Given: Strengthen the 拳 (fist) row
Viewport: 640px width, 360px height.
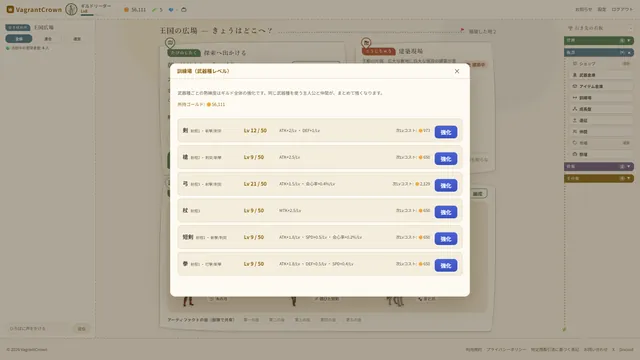Looking at the screenshot, I should (x=446, y=266).
